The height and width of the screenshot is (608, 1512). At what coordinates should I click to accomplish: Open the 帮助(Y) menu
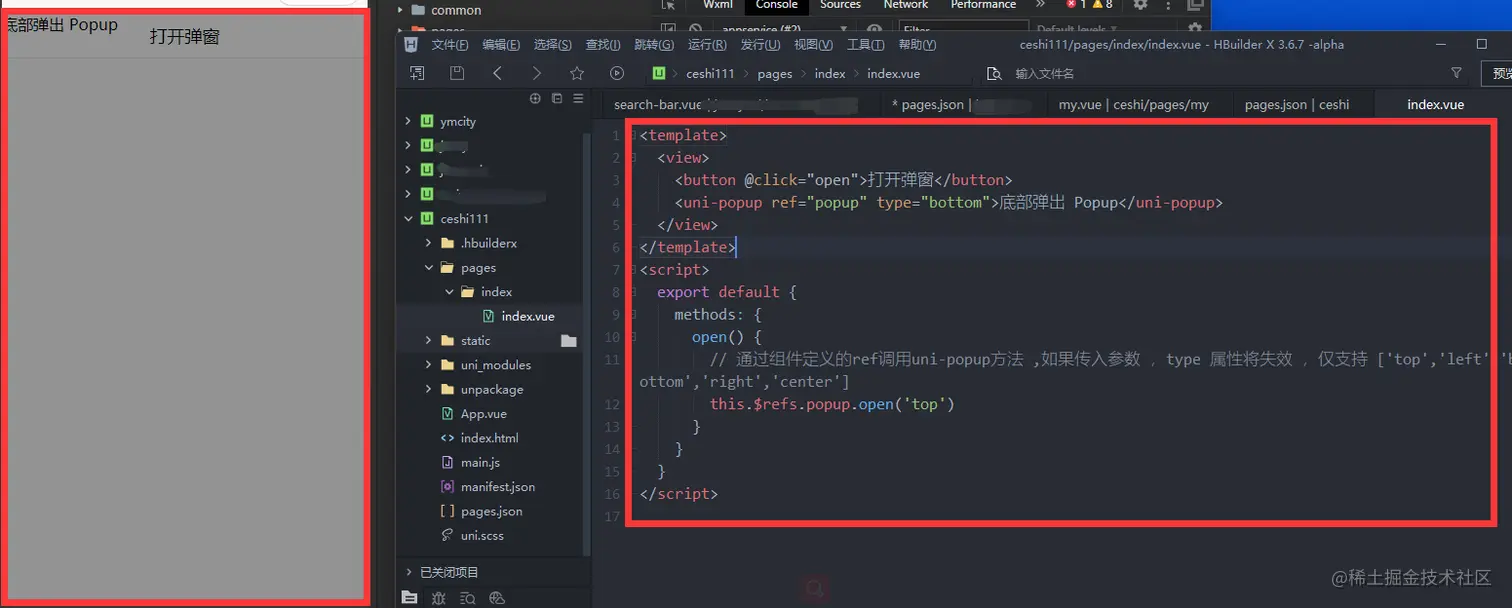coord(917,44)
